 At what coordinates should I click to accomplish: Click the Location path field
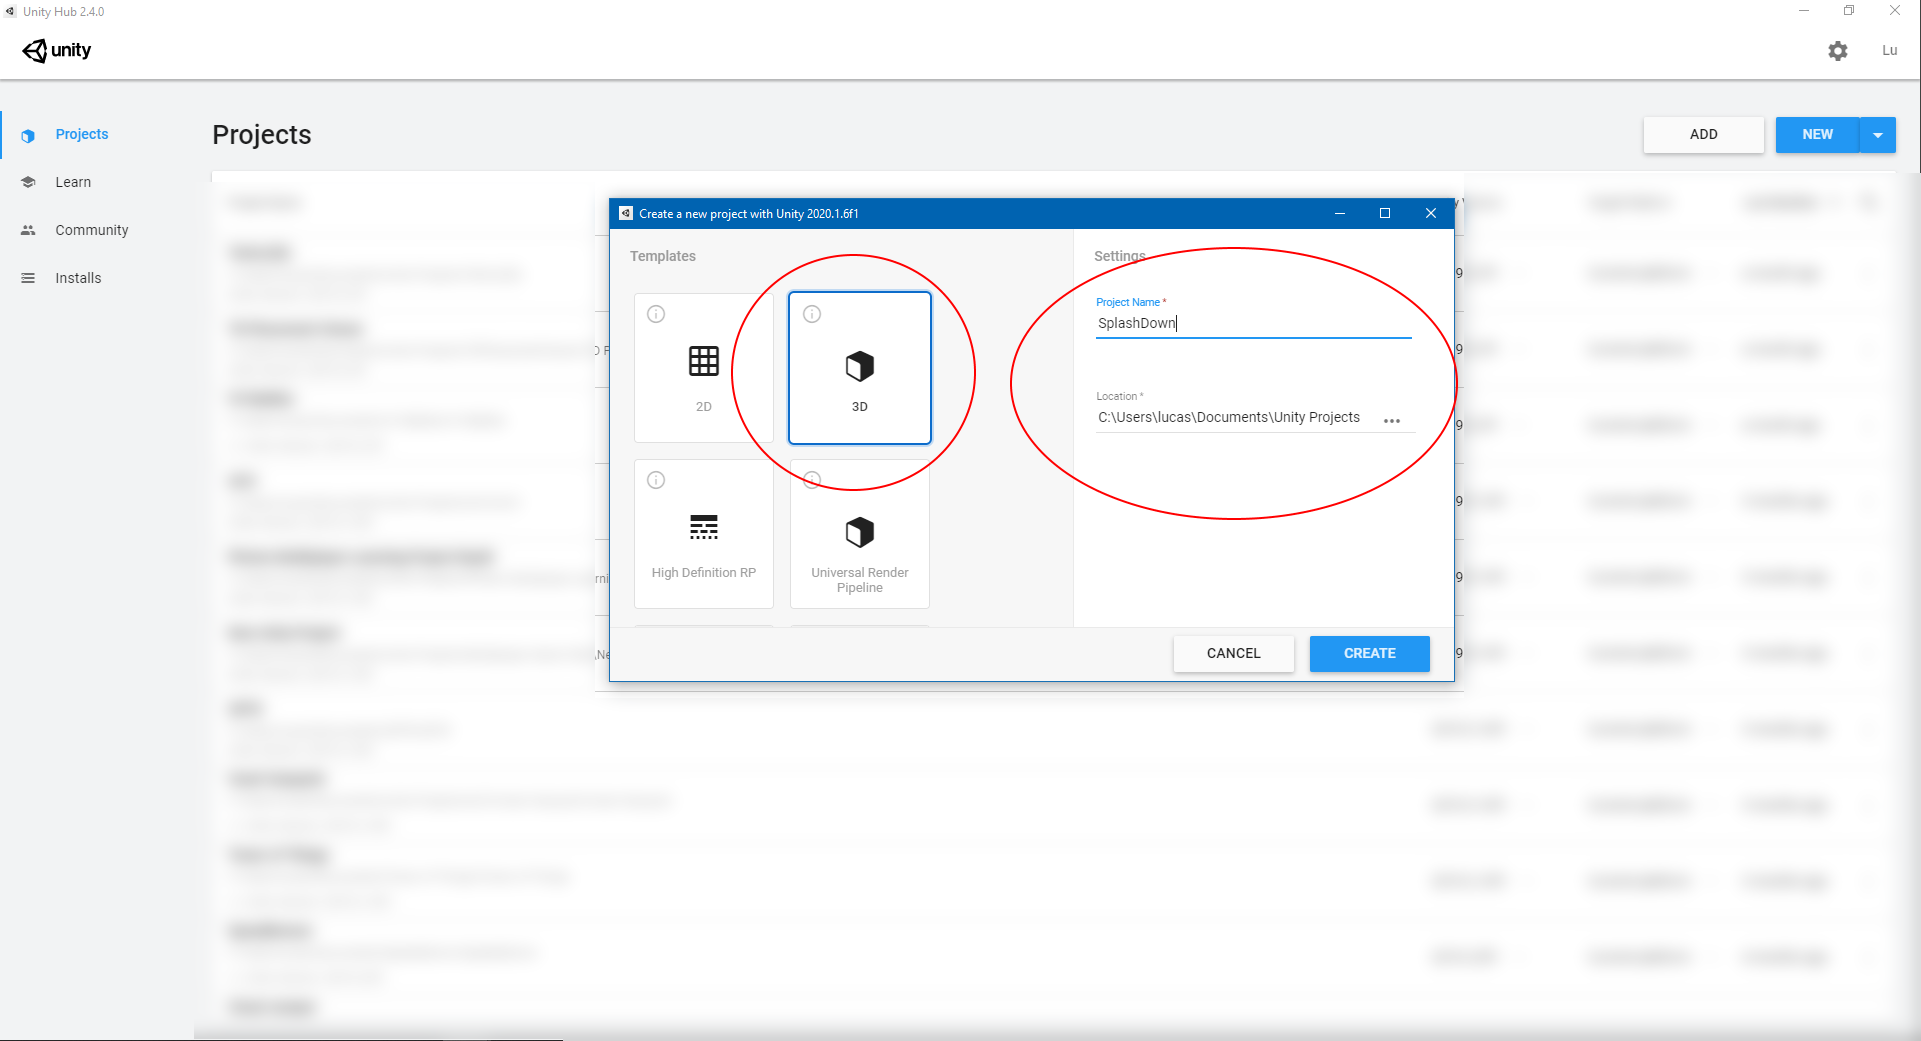1229,418
